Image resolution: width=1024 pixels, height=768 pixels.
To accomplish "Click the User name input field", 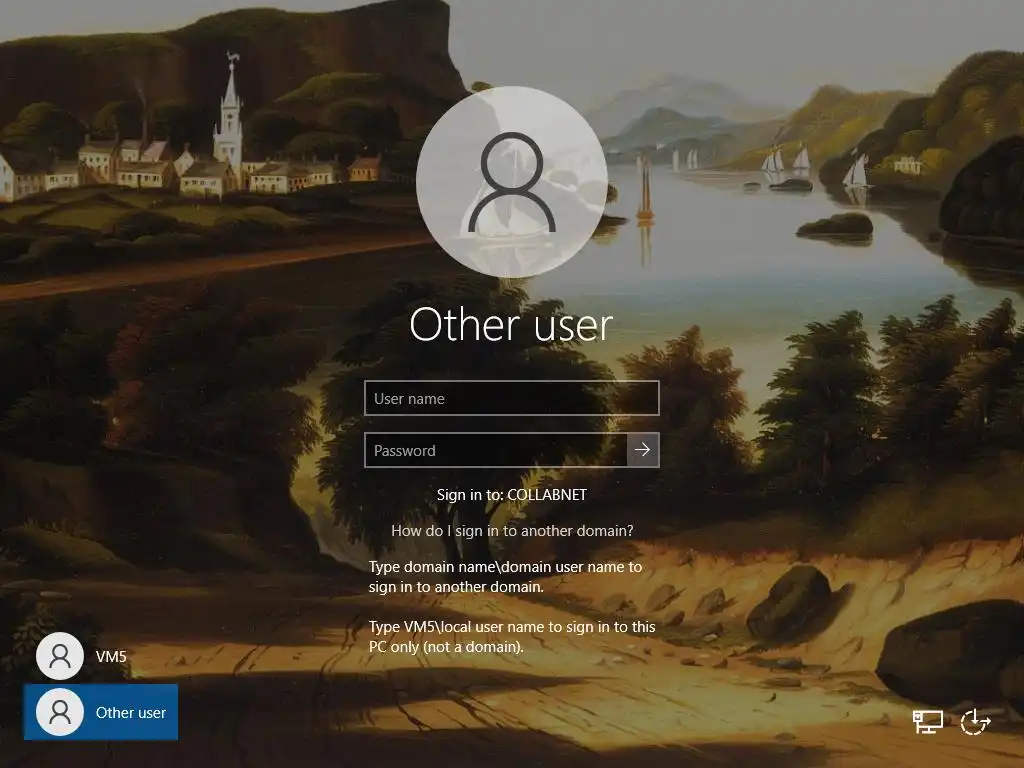I will pyautogui.click(x=511, y=398).
